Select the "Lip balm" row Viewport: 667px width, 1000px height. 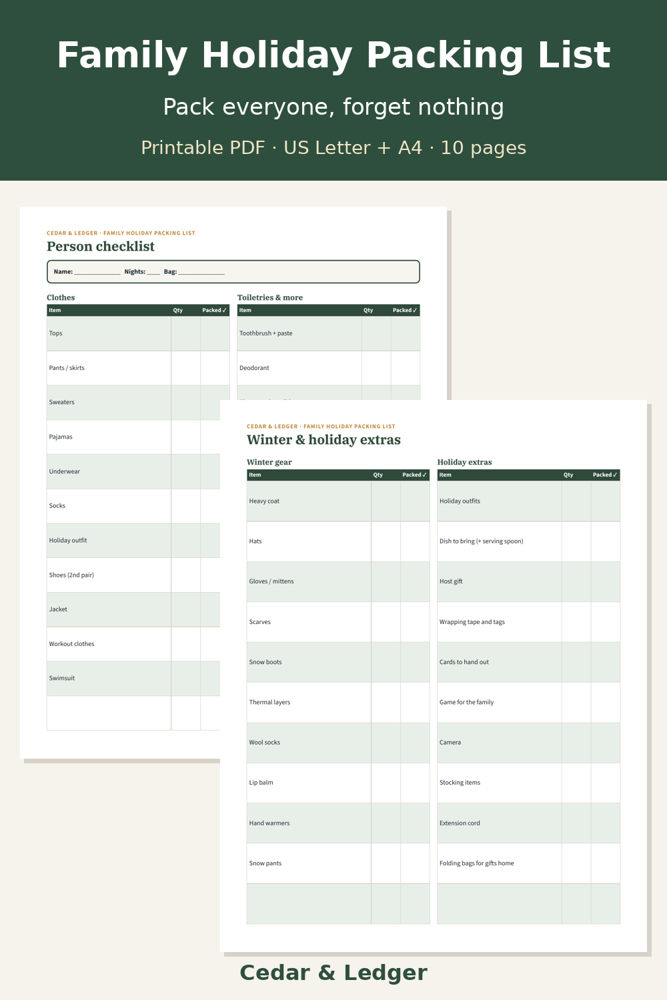pyautogui.click(x=338, y=783)
